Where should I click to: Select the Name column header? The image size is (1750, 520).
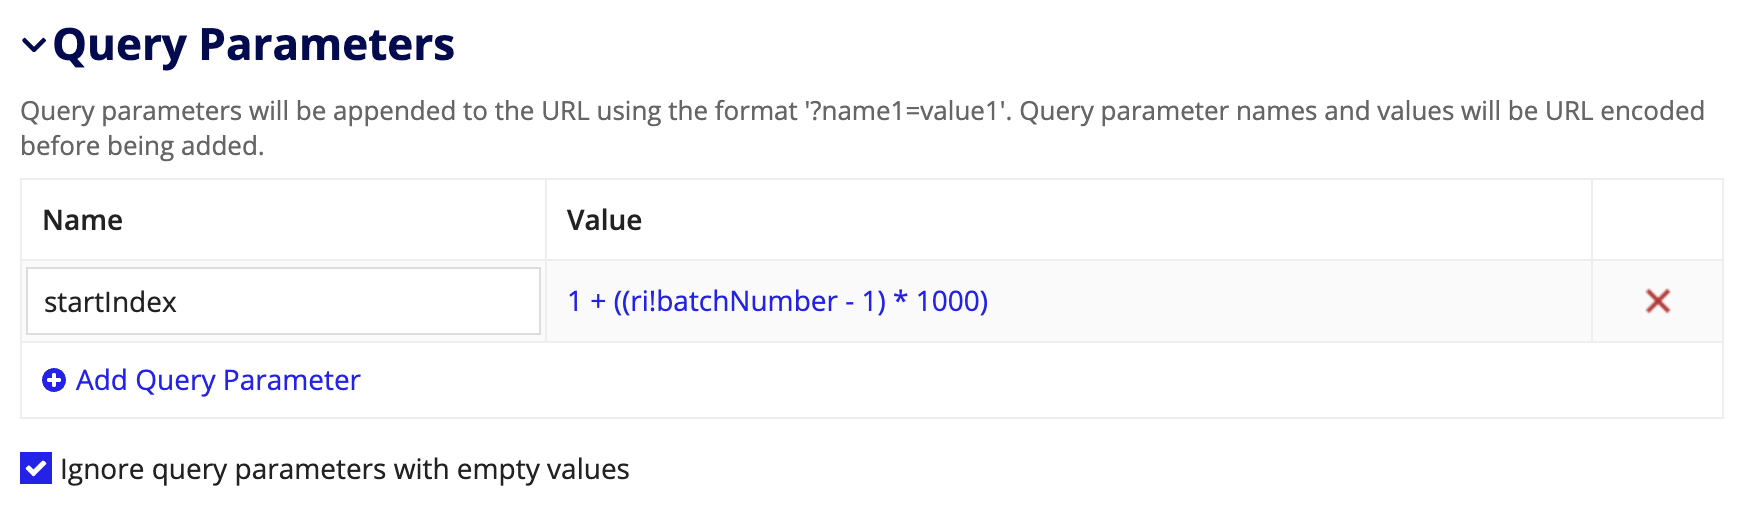click(83, 220)
